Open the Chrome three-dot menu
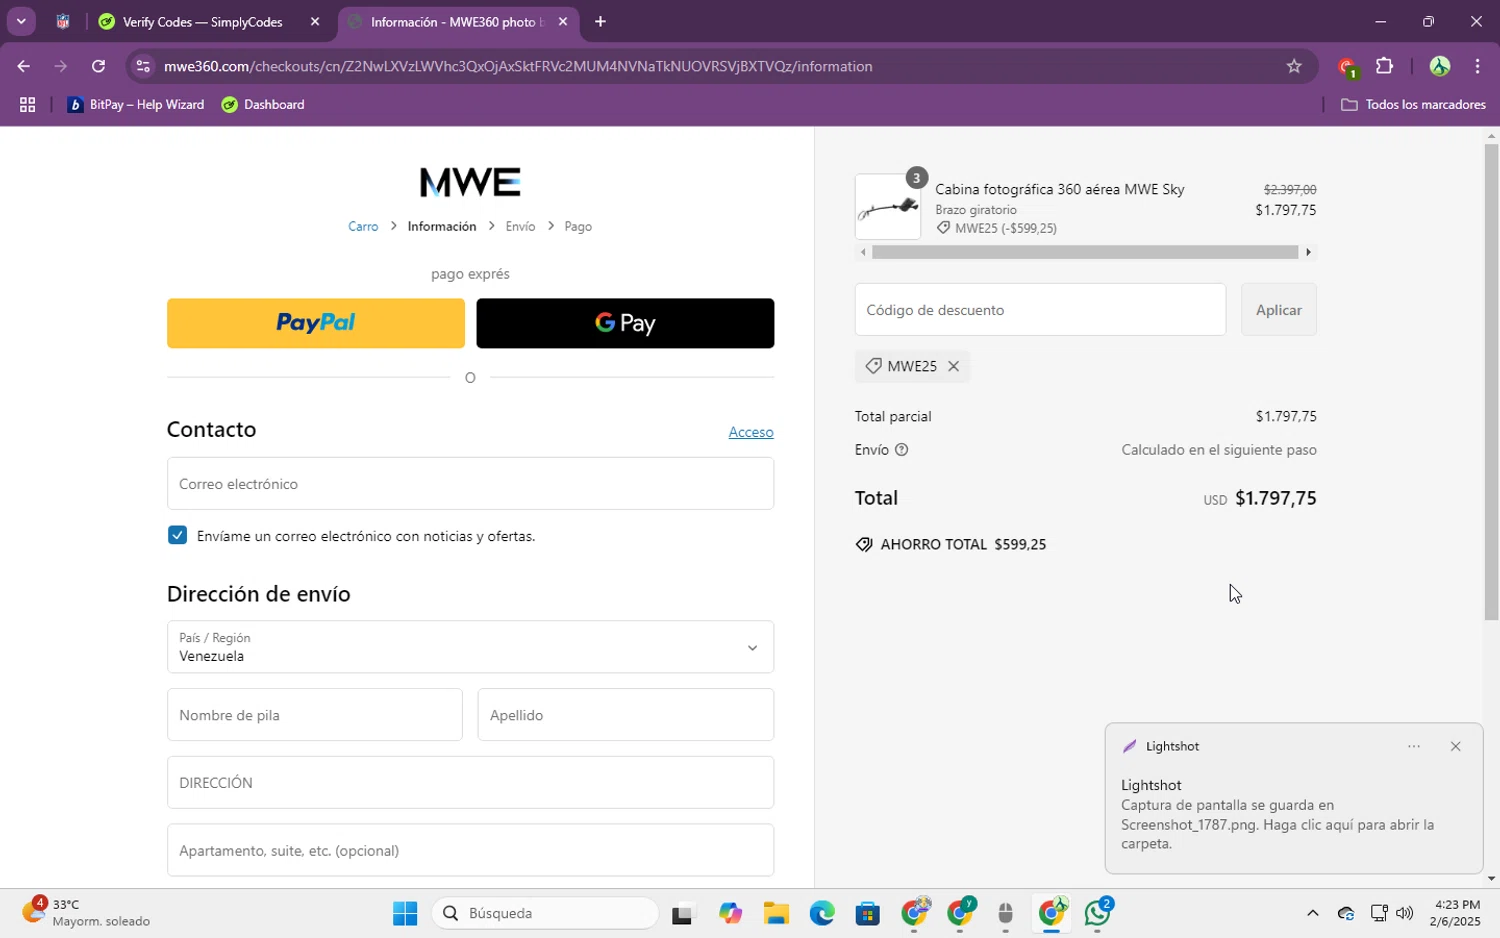1500x938 pixels. [x=1478, y=67]
